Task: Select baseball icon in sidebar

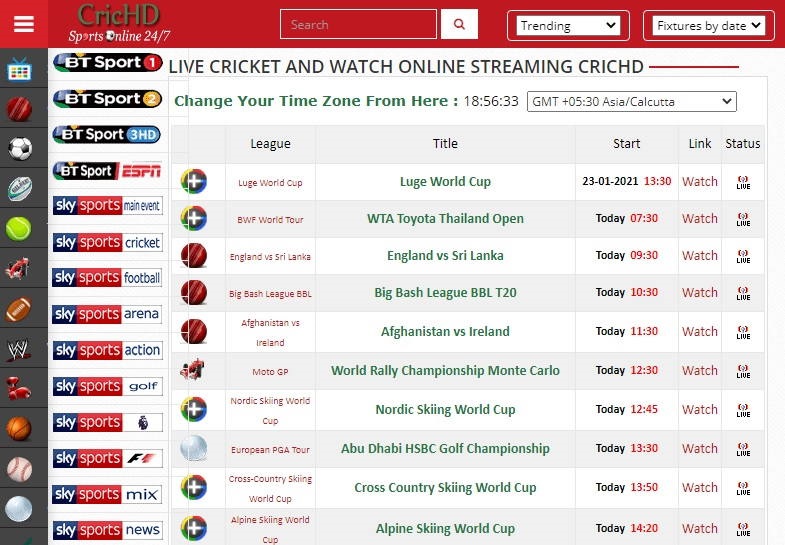Action: click(20, 469)
